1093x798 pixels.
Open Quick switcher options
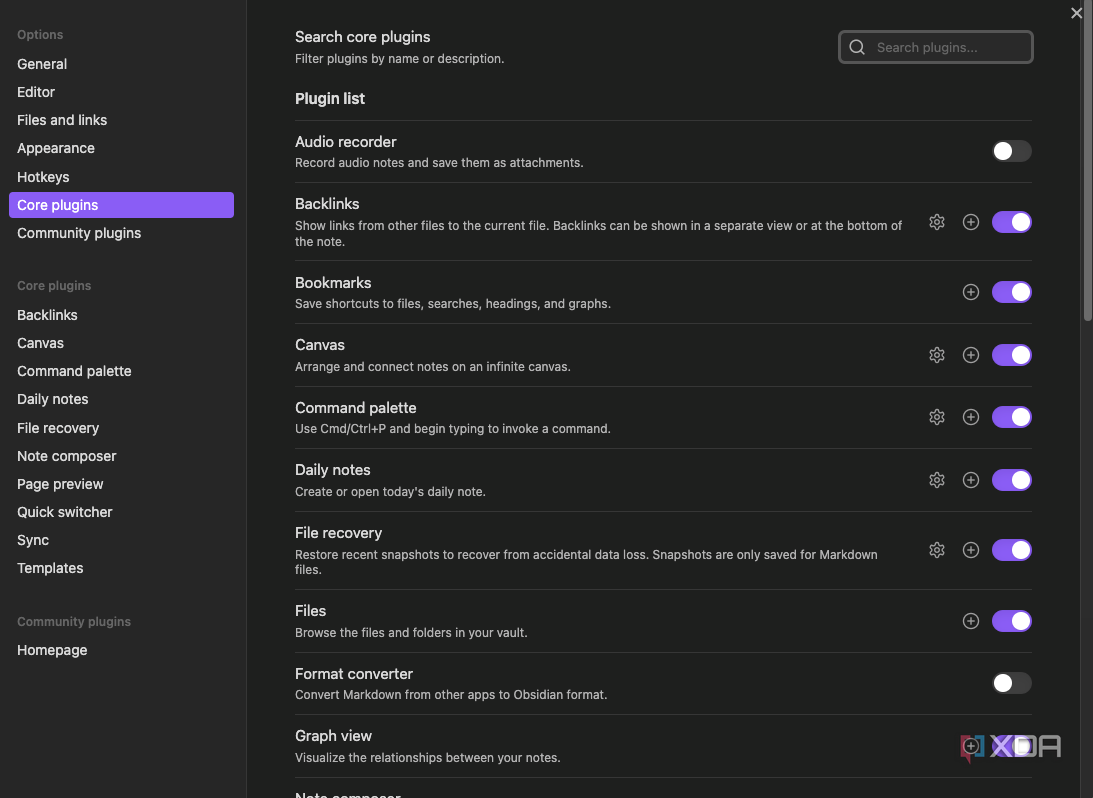pyautogui.click(x=121, y=512)
